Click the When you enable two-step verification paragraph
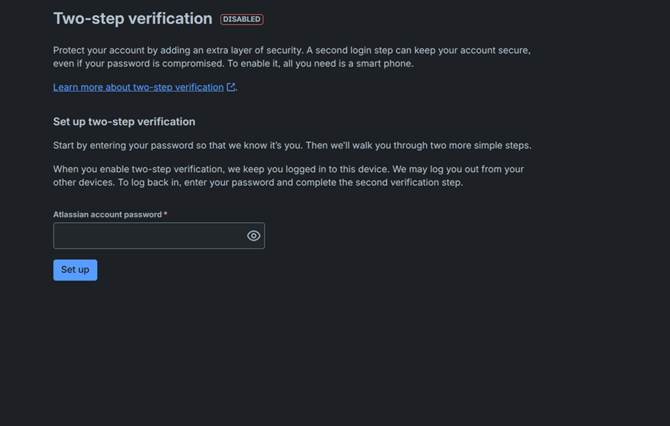Image resolution: width=670 pixels, height=426 pixels. coord(288,176)
